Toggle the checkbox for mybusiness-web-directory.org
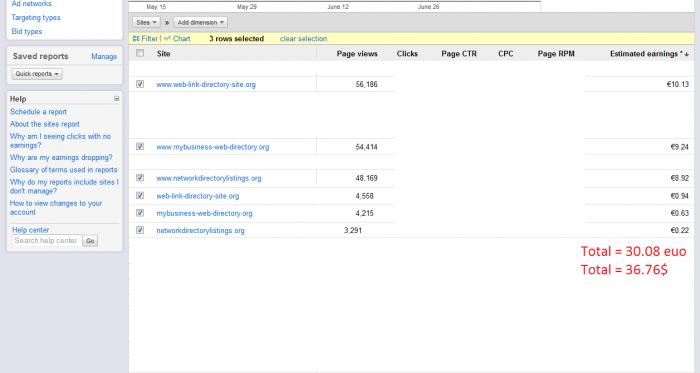This screenshot has width=700, height=373. point(140,213)
